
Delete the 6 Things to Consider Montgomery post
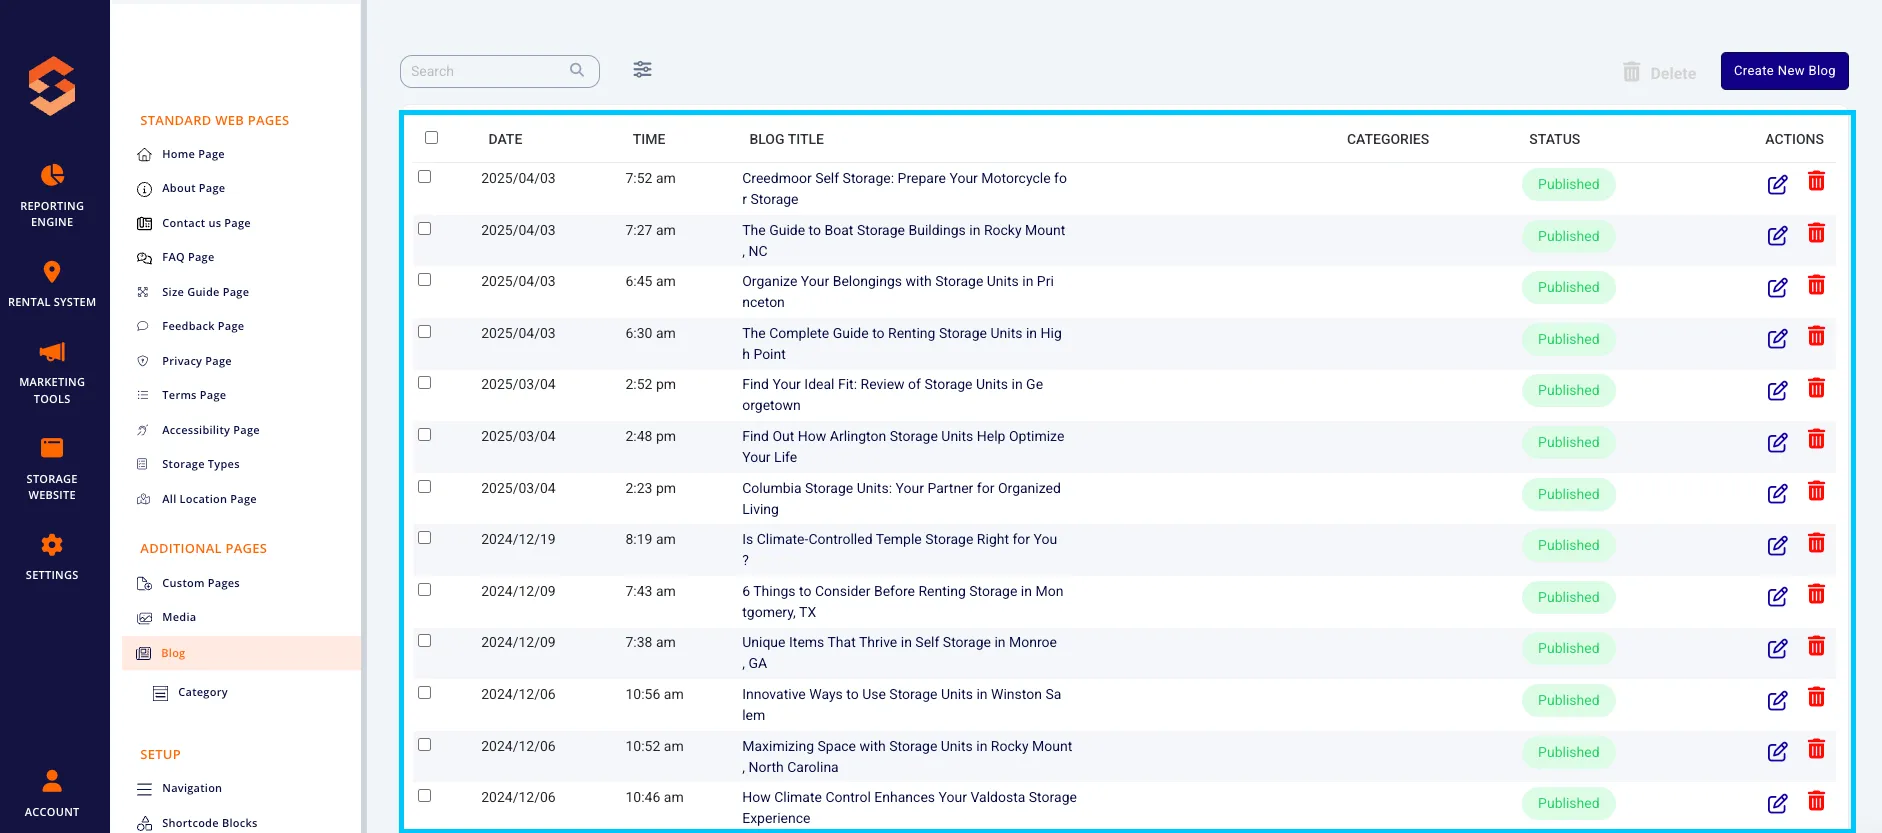coord(1816,595)
